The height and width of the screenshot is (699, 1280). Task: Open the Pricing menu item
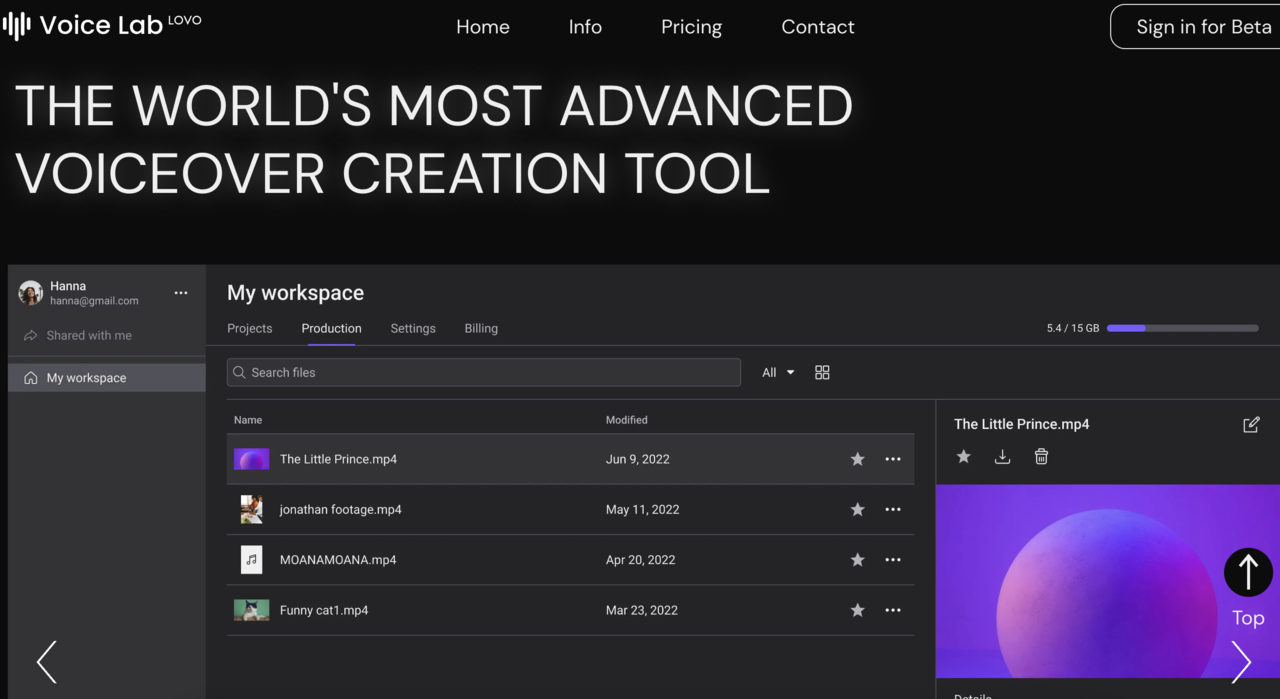tap(691, 27)
